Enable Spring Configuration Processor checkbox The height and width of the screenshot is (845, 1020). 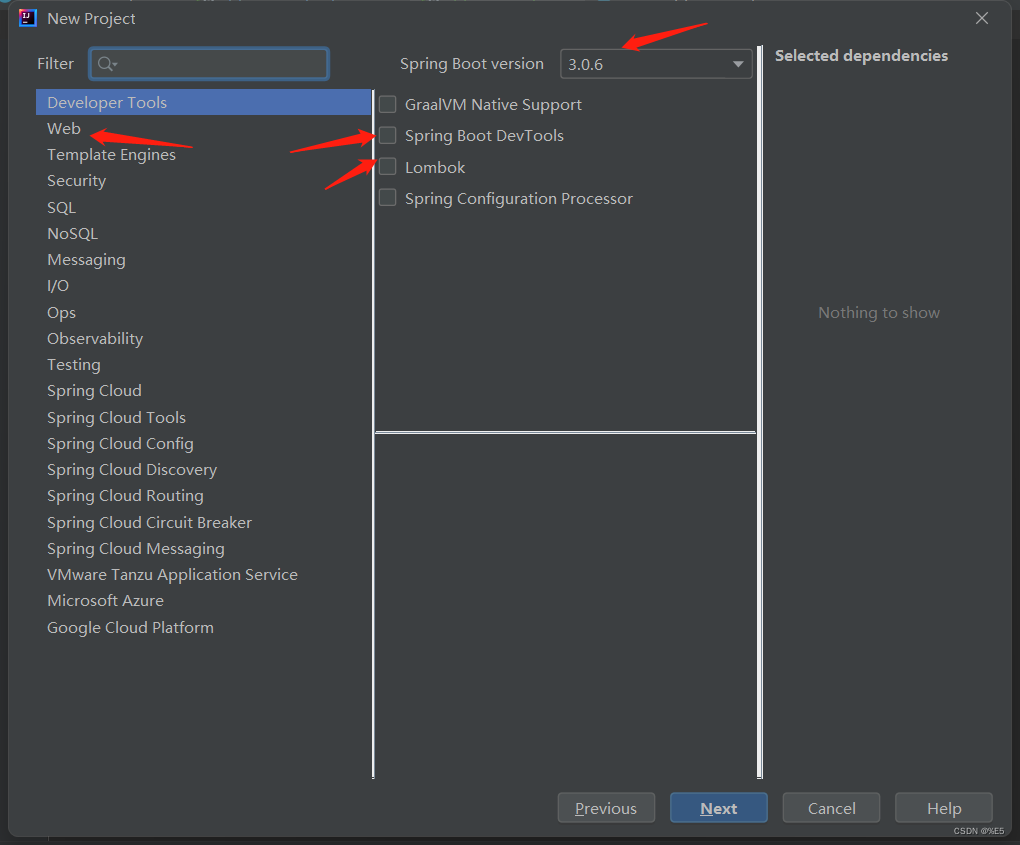(388, 198)
